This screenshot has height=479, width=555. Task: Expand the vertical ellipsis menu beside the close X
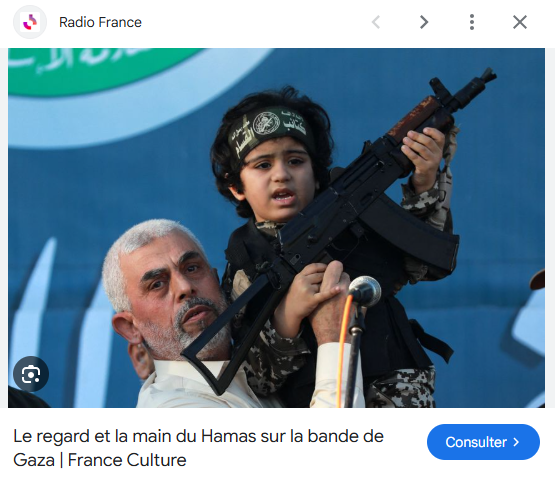pos(472,22)
